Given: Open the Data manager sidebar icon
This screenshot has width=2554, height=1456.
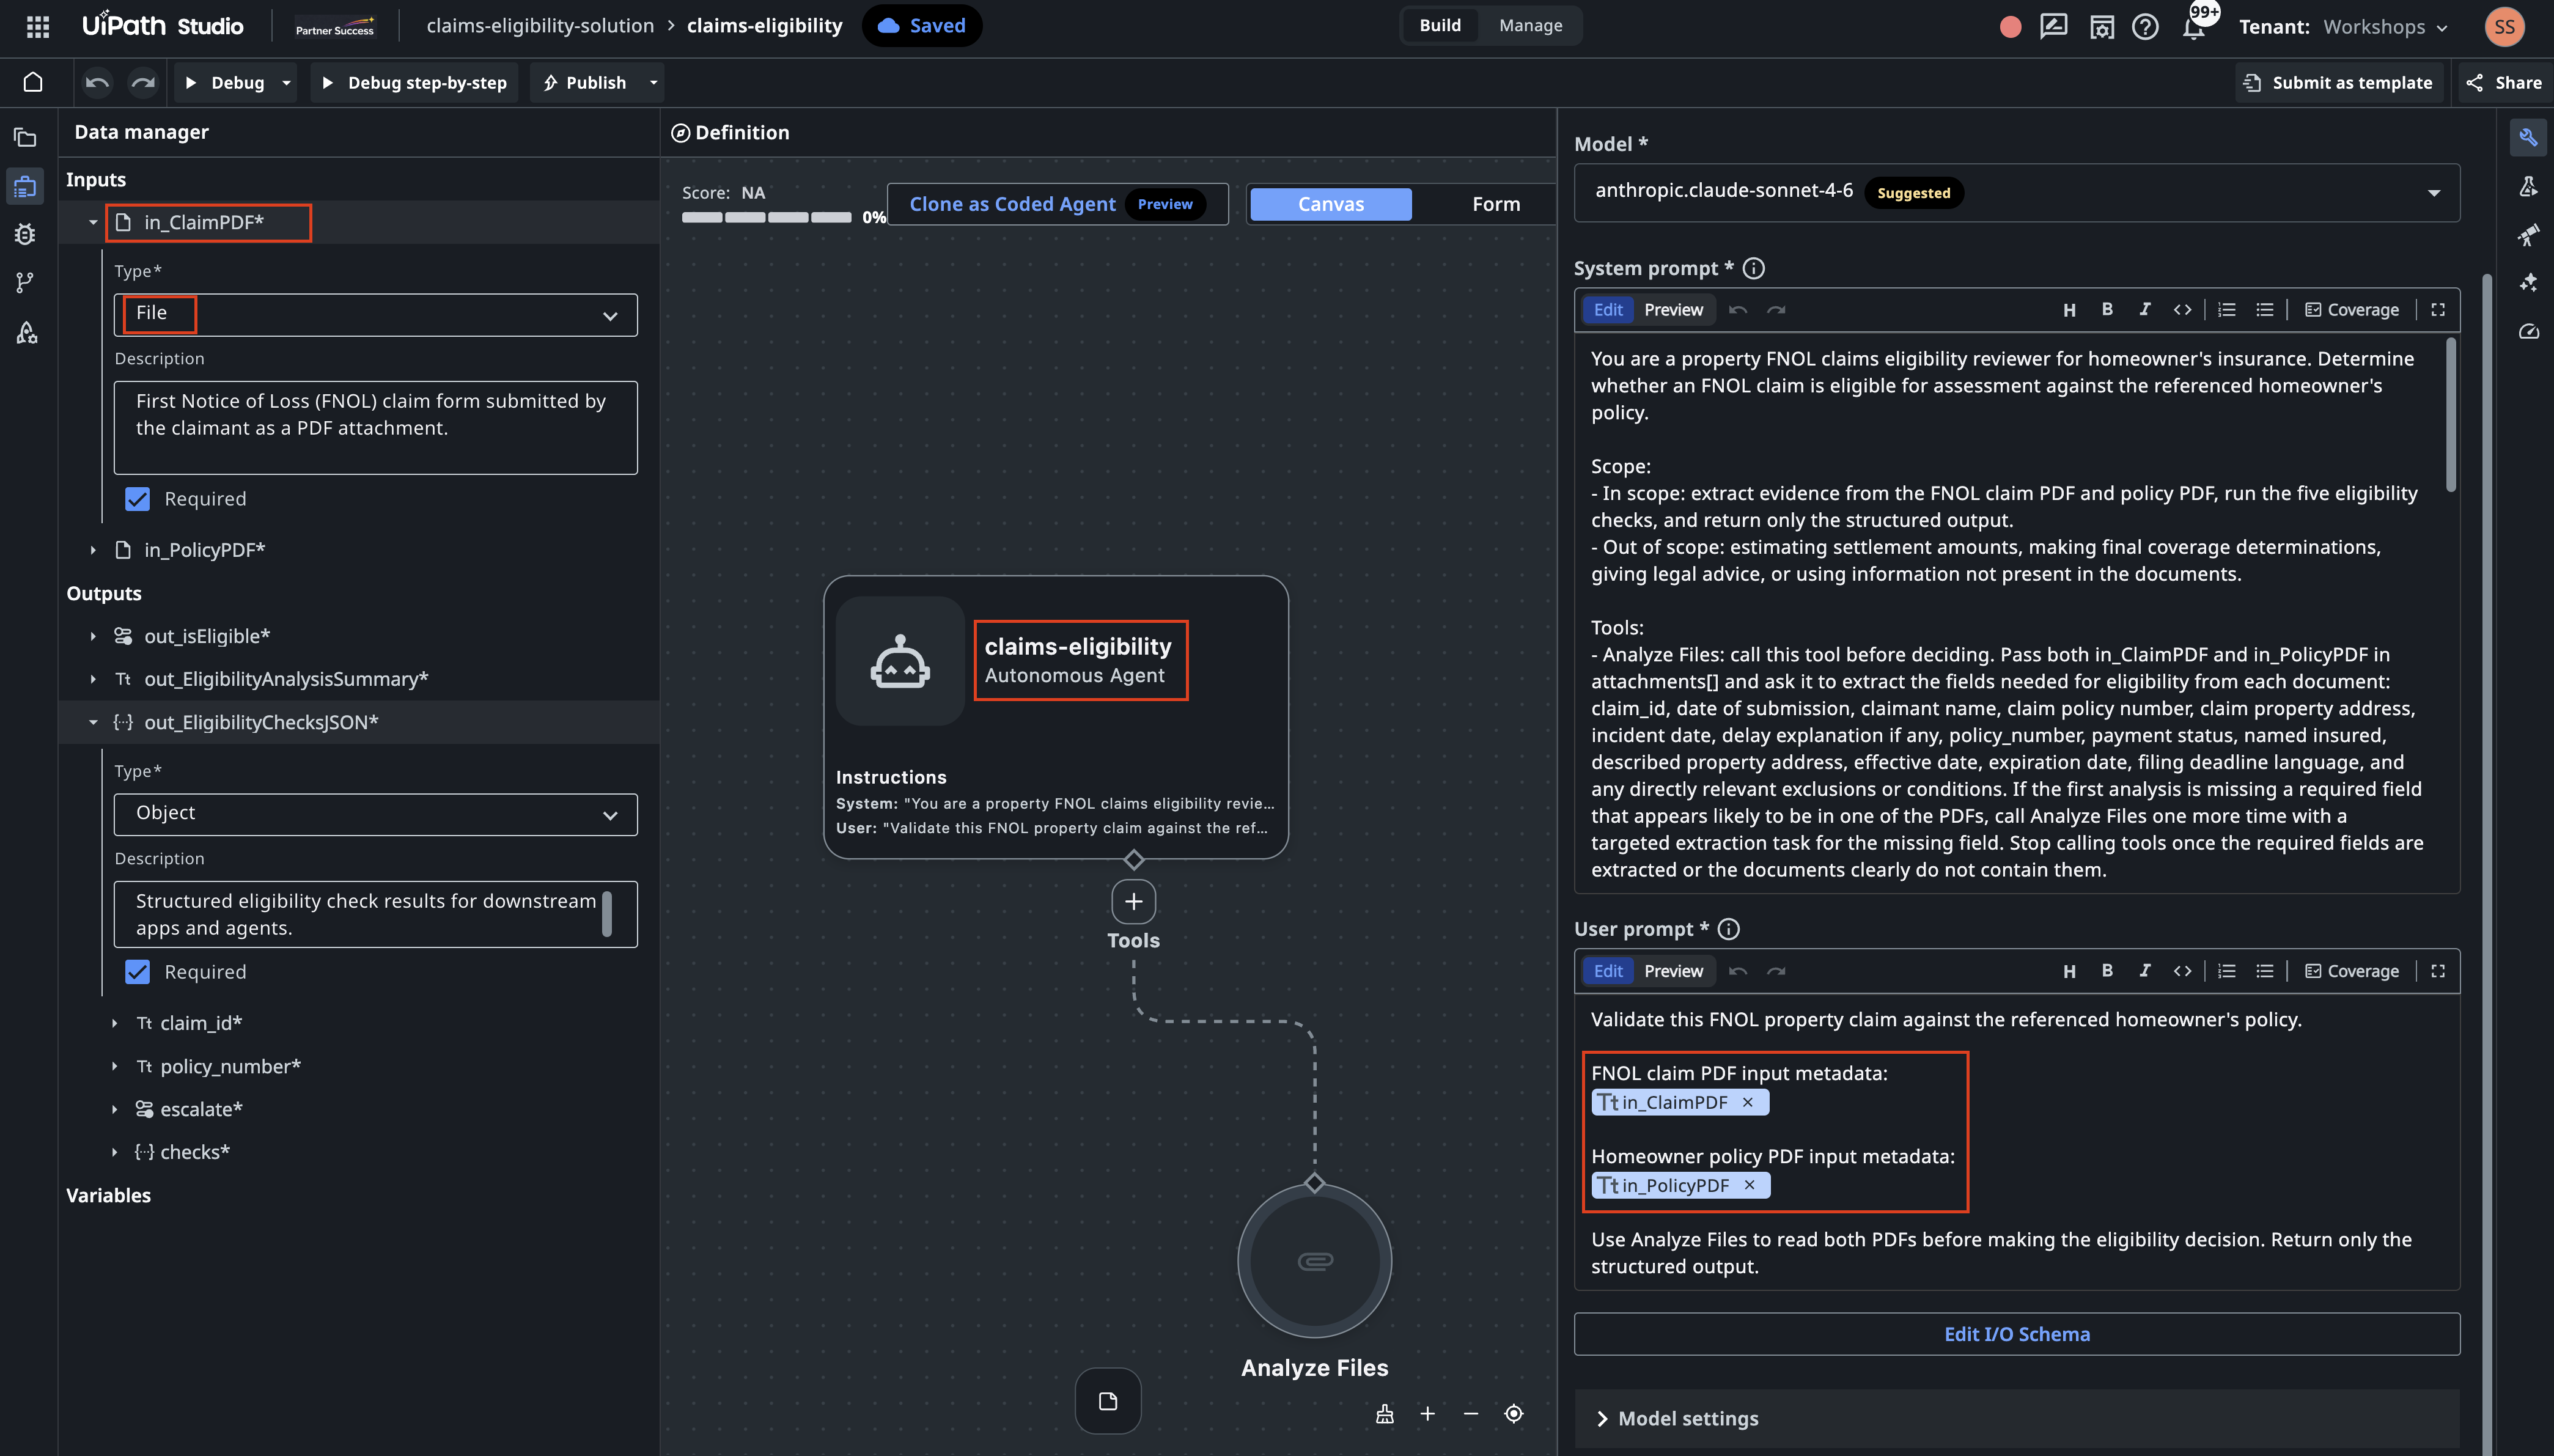Looking at the screenshot, I should [26, 186].
